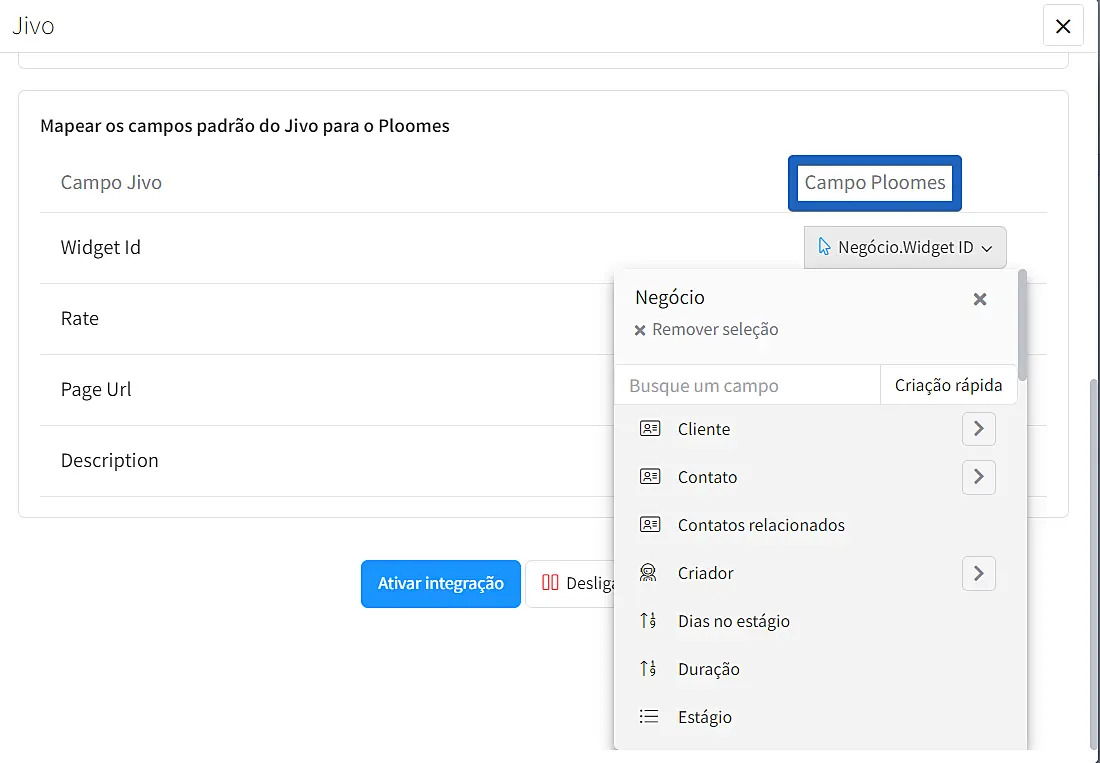The height and width of the screenshot is (763, 1100).
Task: Click the Ativar integração button
Action: pos(440,583)
